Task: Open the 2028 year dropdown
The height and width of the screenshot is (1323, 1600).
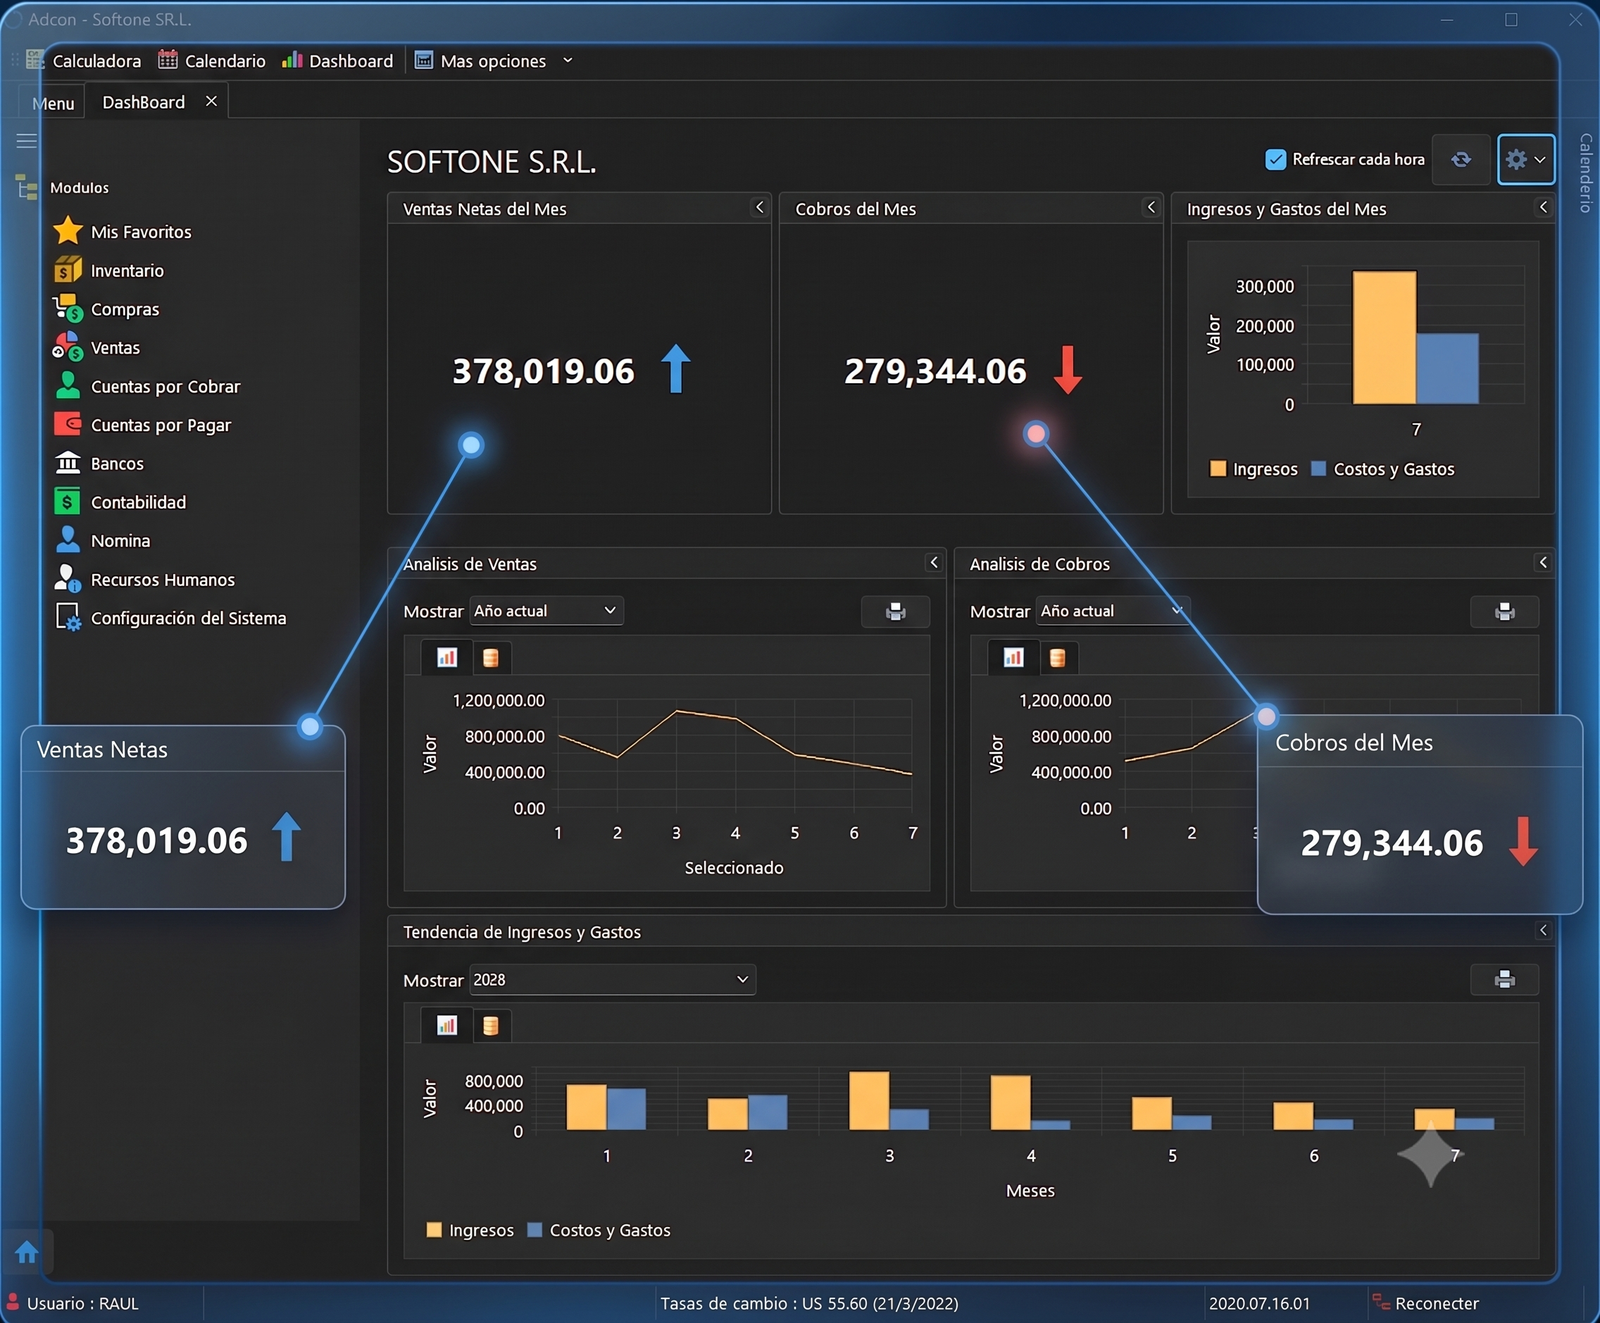Action: pyautogui.click(x=612, y=980)
